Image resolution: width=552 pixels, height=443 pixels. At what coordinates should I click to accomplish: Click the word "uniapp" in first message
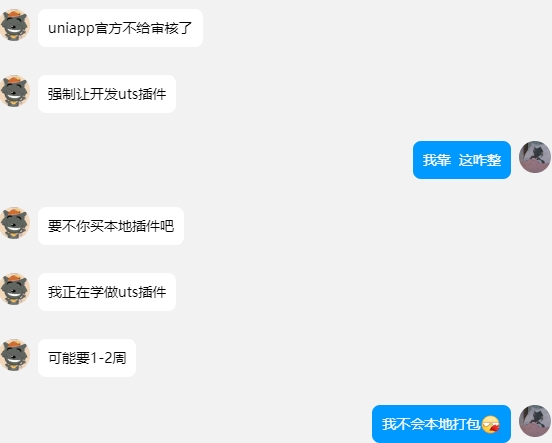pyautogui.click(x=71, y=29)
